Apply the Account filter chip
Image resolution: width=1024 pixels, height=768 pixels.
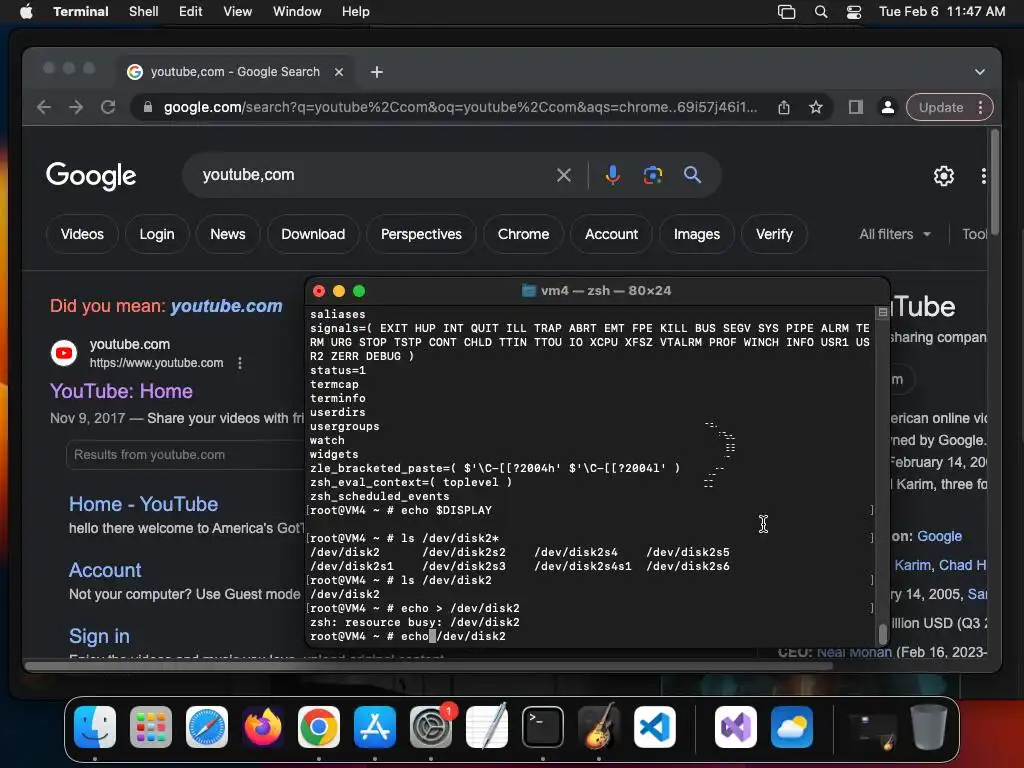(611, 234)
